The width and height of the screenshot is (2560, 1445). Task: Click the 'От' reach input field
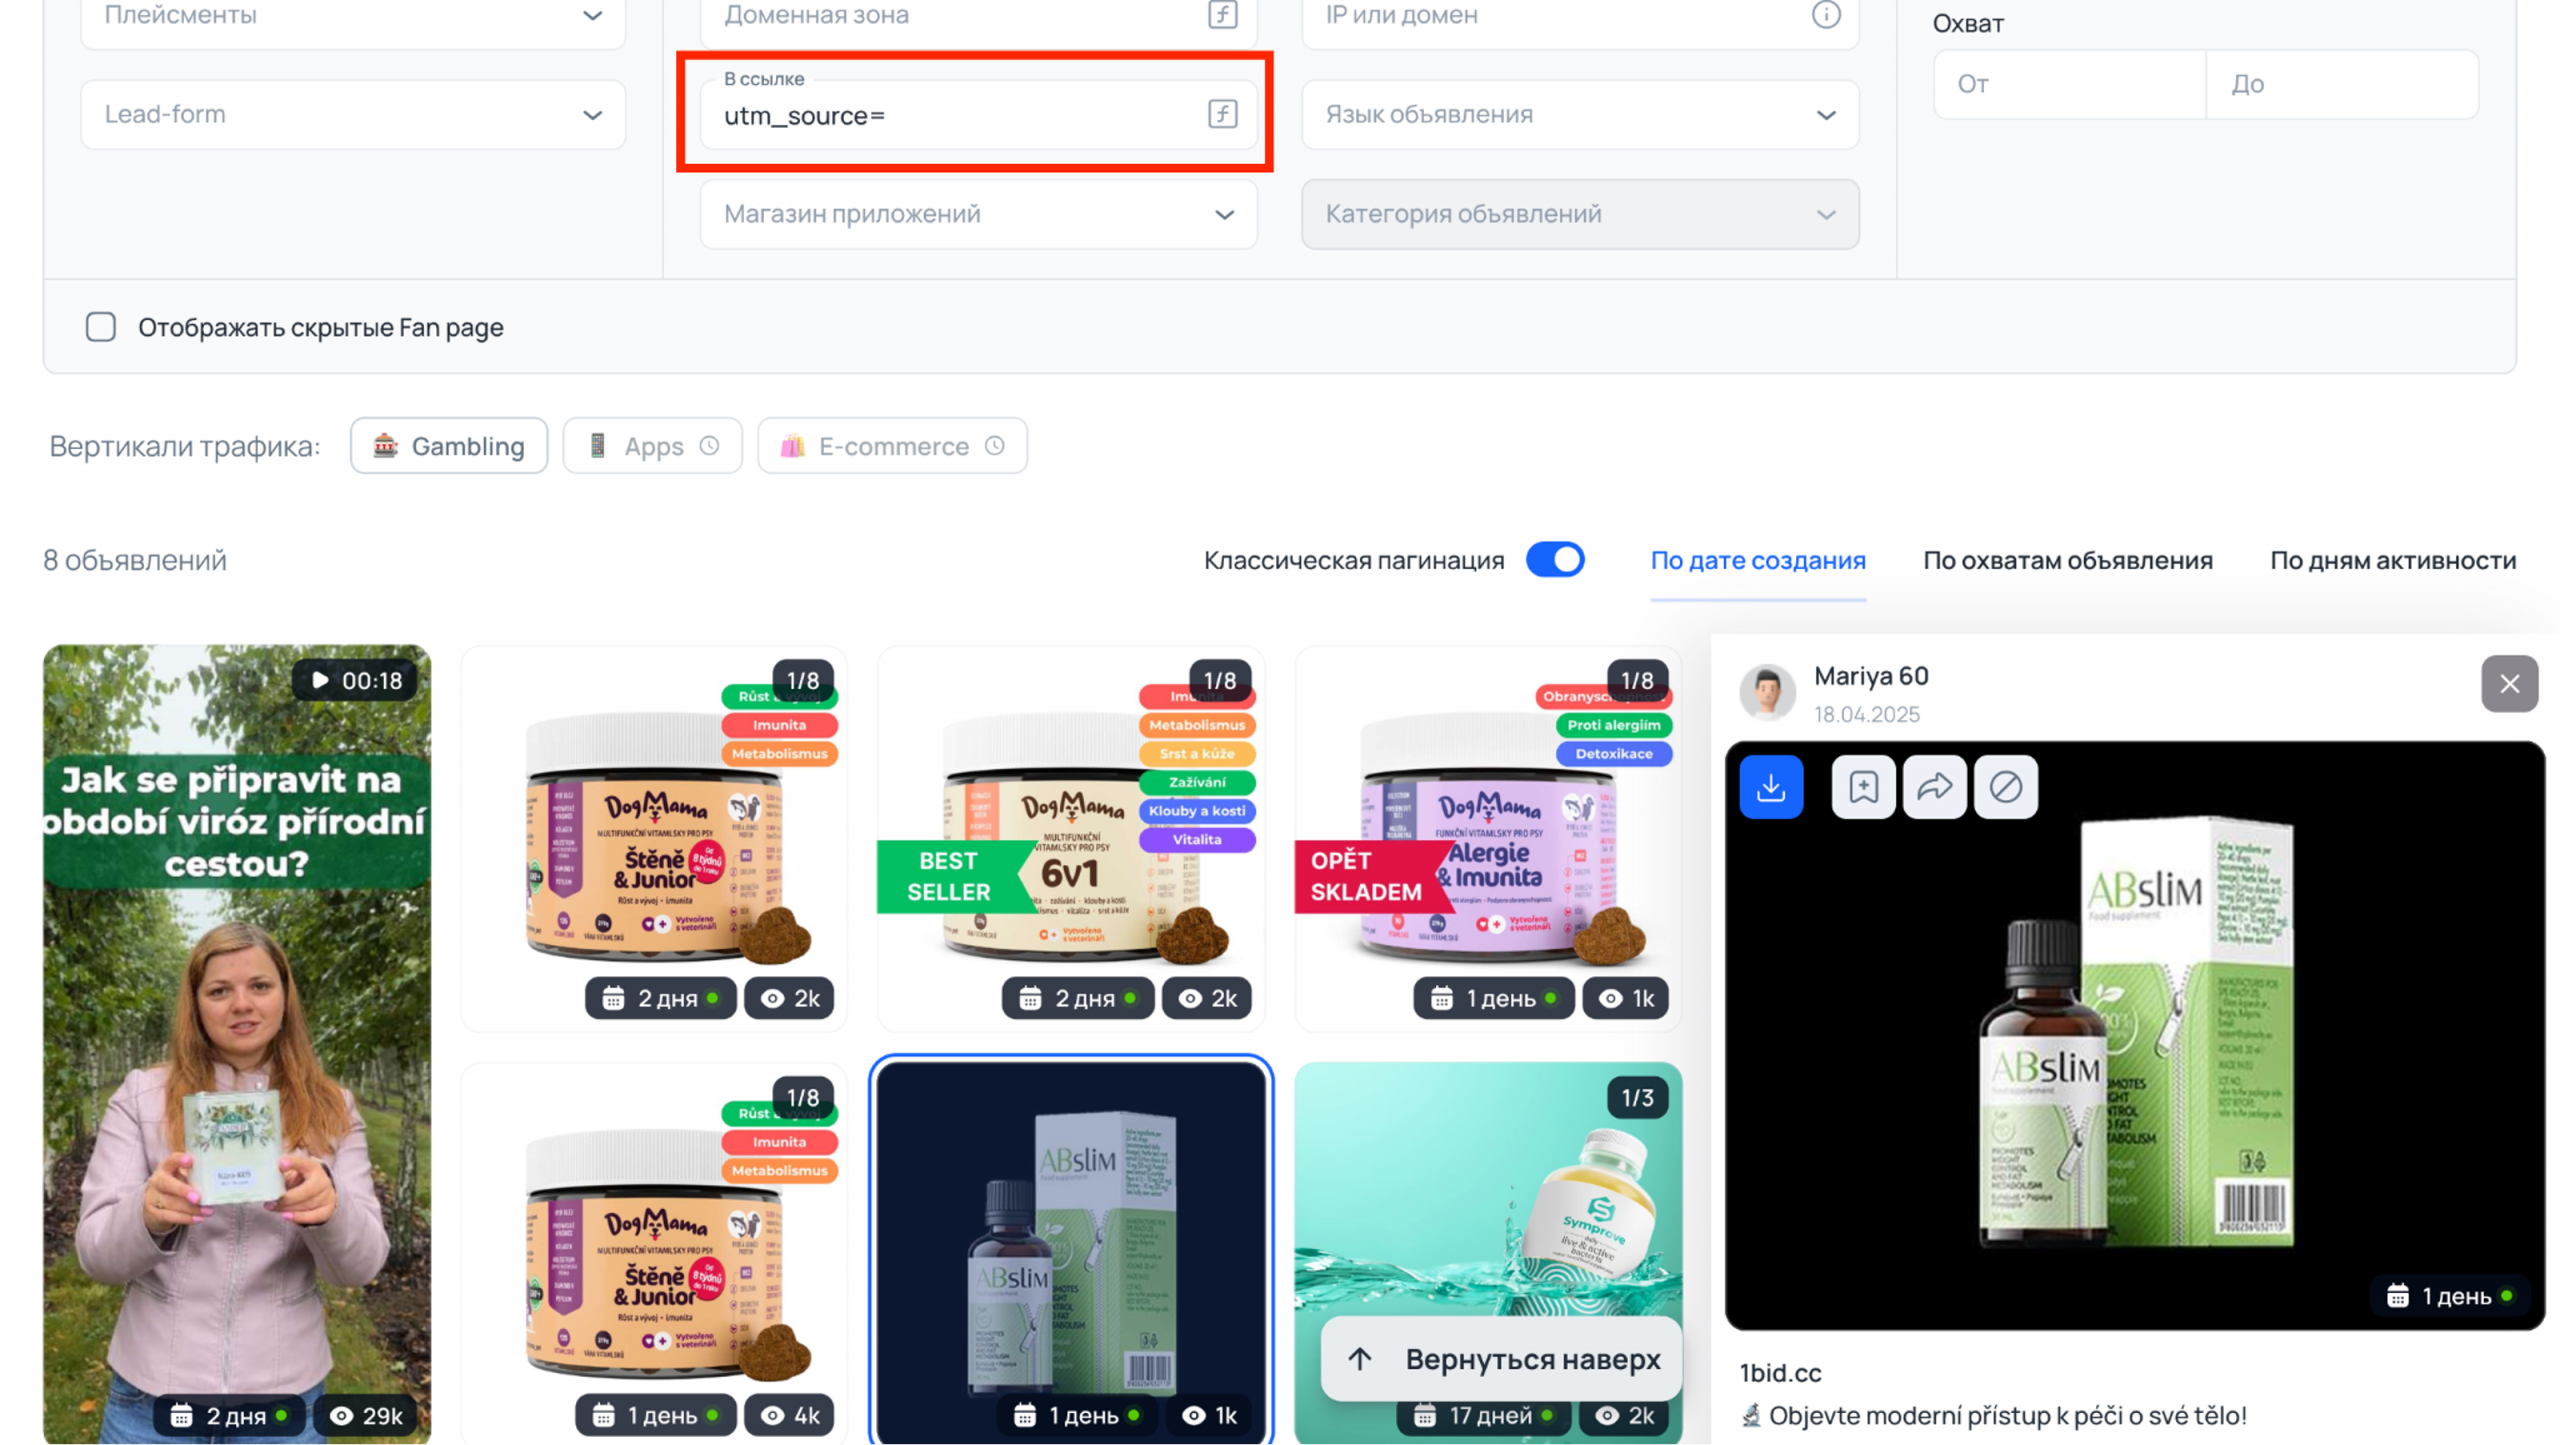click(x=2068, y=84)
